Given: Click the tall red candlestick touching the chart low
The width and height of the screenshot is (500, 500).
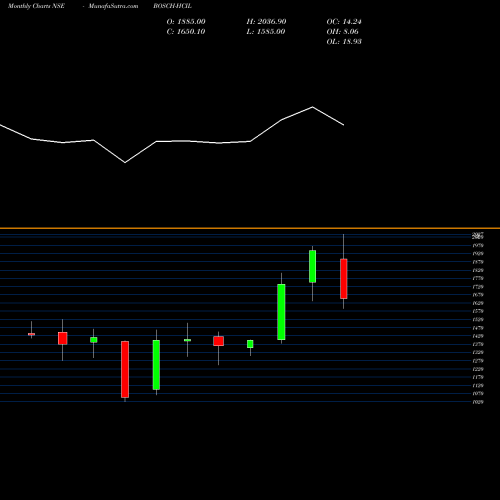Looking at the screenshot, I should (125, 369).
